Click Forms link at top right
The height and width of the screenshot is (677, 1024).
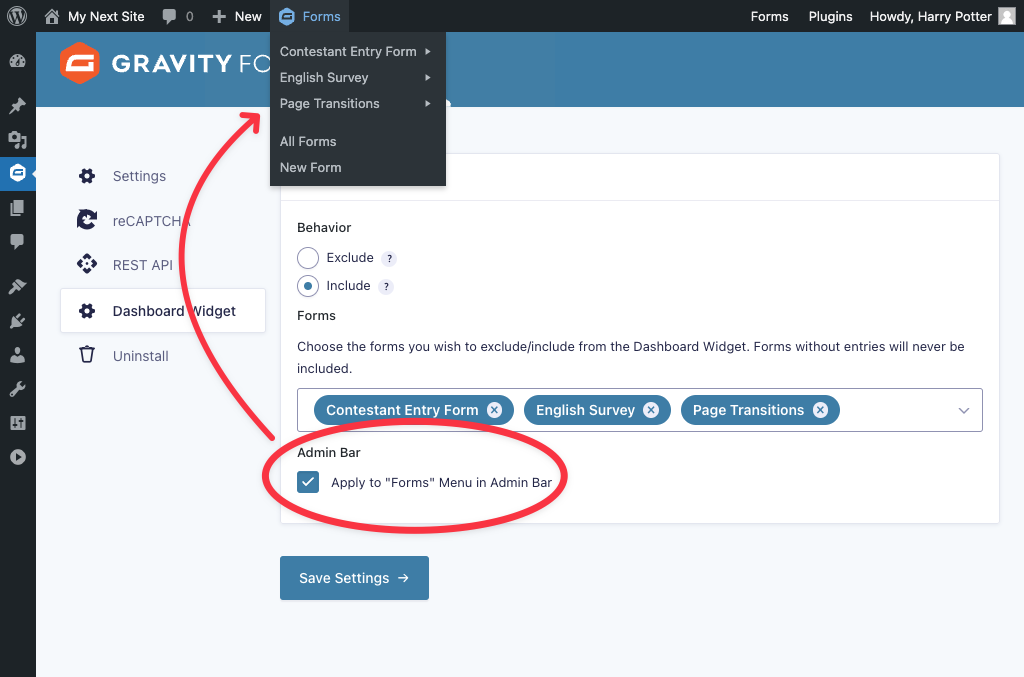click(x=769, y=16)
